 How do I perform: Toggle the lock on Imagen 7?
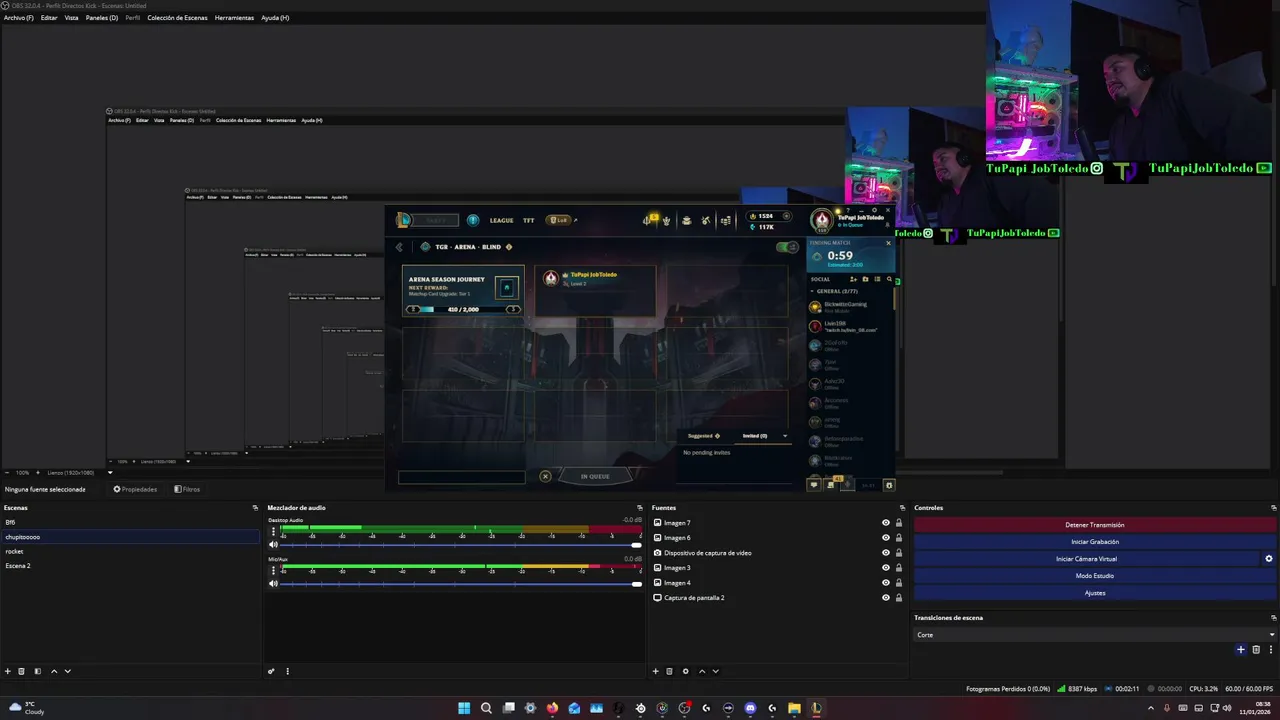click(899, 523)
